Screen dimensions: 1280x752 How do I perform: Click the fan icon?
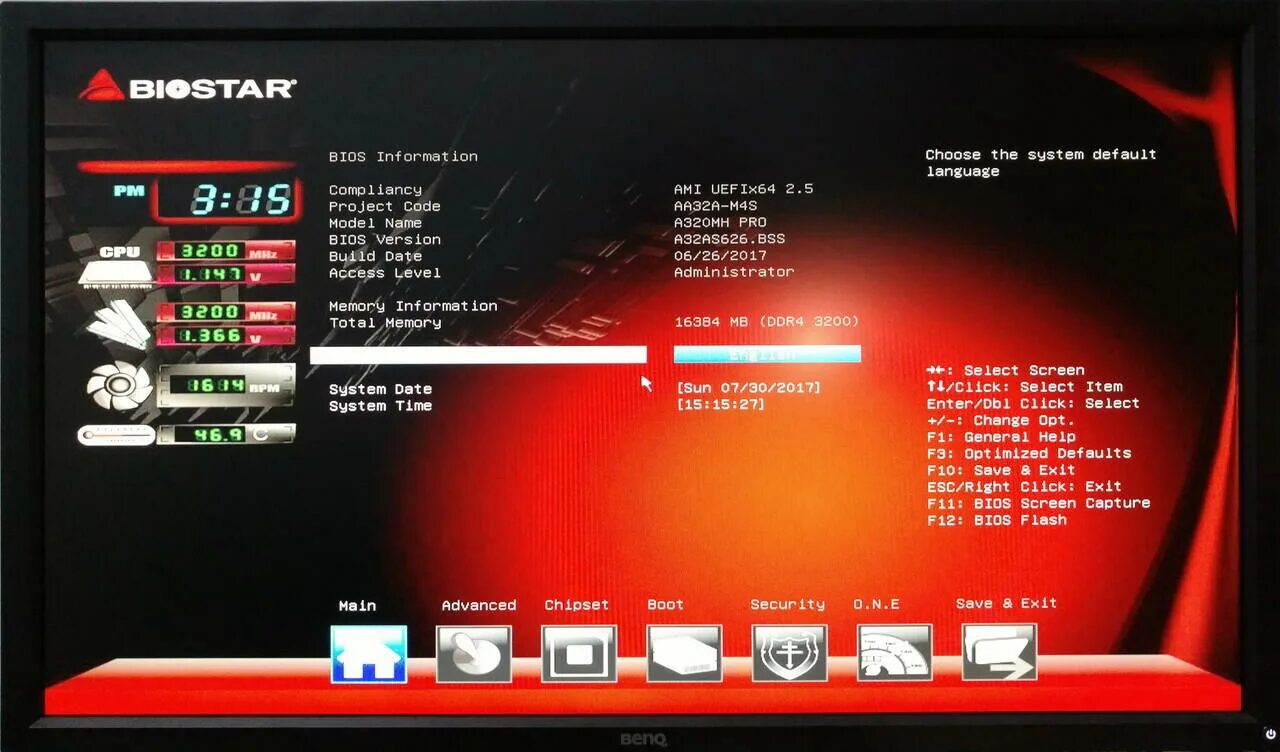120,385
